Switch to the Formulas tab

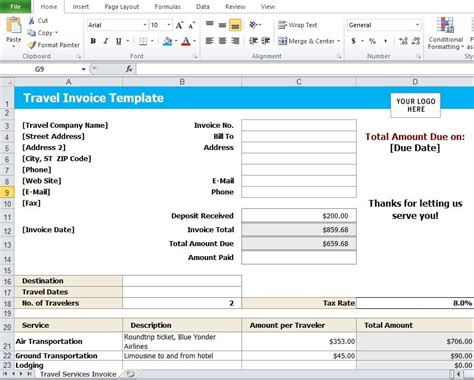click(167, 7)
